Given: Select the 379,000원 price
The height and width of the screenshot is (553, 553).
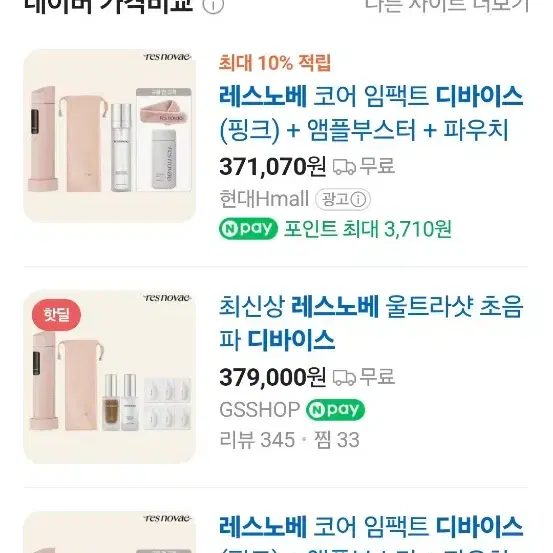Looking at the screenshot, I should [x=272, y=377].
